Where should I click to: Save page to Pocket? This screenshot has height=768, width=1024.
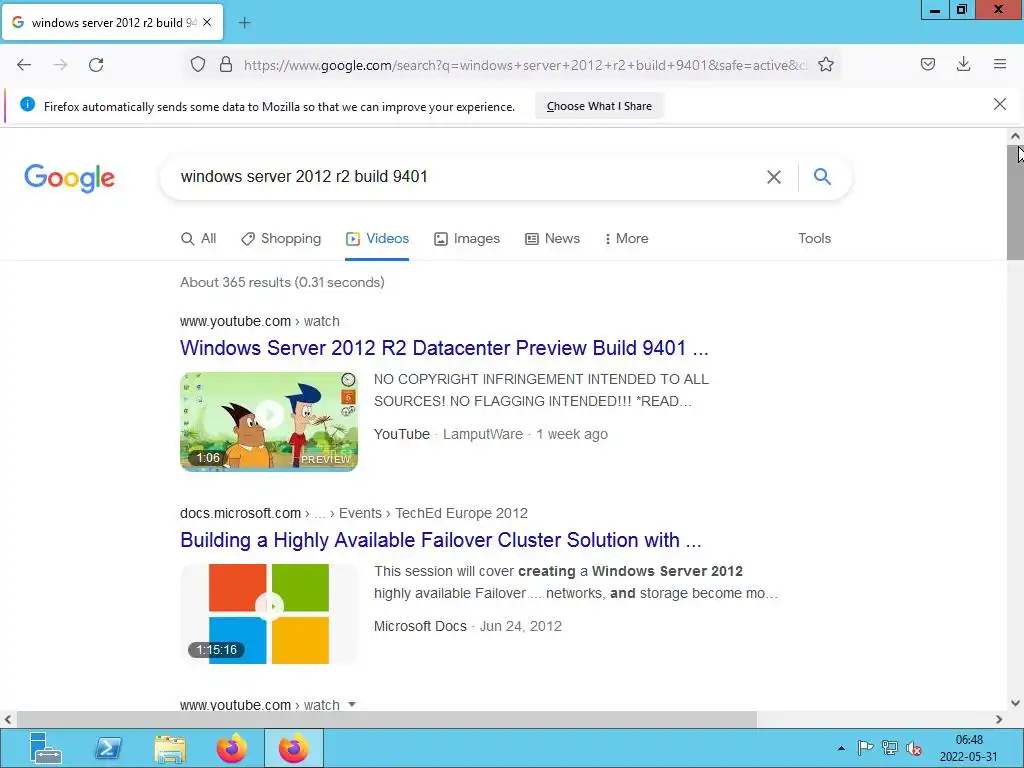click(927, 64)
